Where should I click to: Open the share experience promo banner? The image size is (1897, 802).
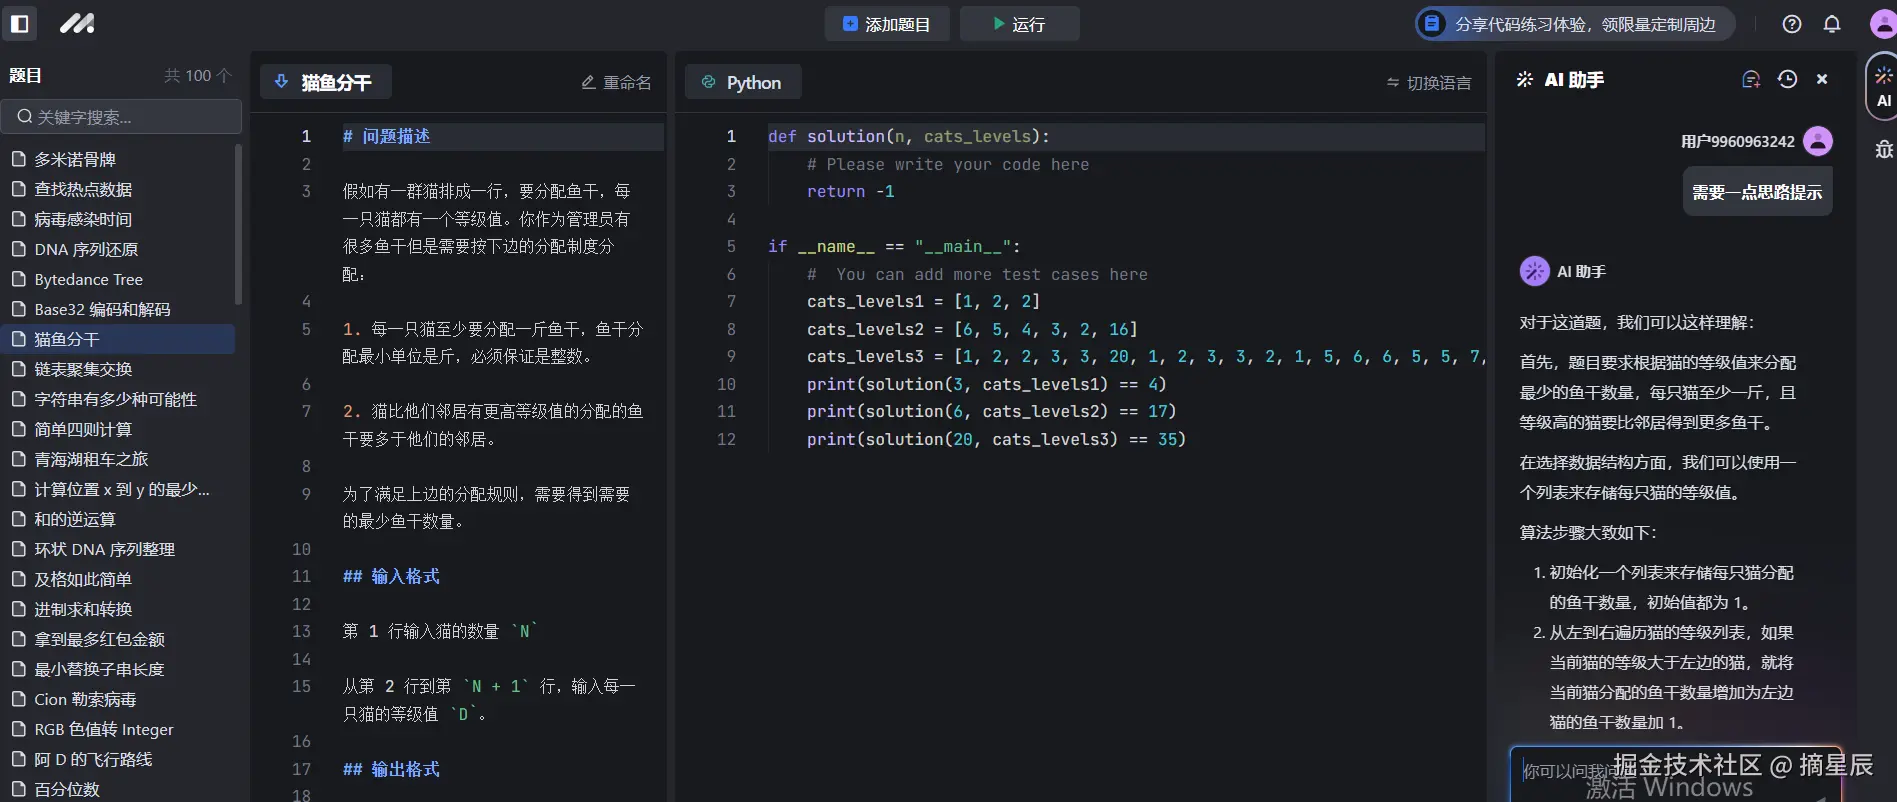point(1574,24)
